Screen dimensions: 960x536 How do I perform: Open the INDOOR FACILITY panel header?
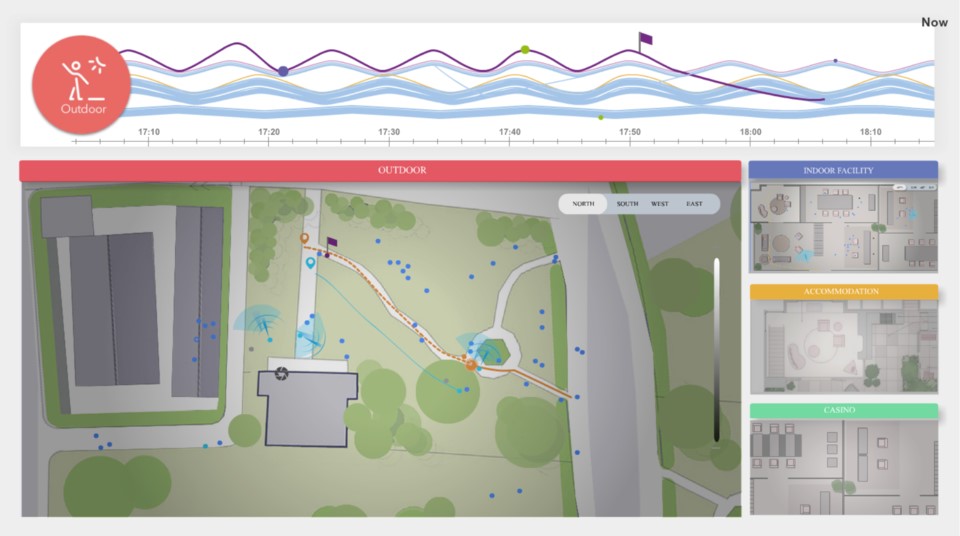click(842, 171)
